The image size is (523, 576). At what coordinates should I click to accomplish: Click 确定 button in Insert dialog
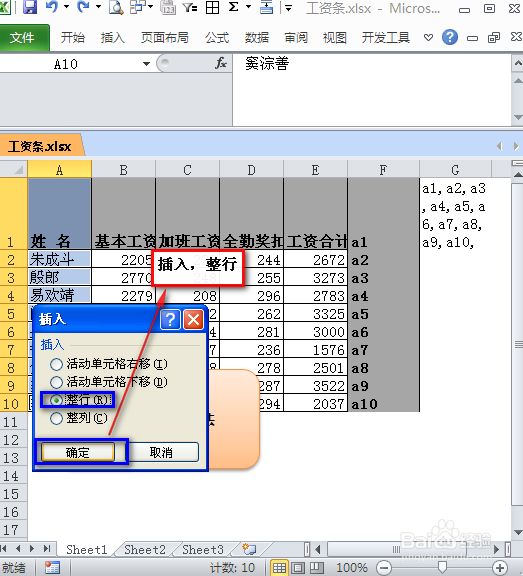pos(78,452)
